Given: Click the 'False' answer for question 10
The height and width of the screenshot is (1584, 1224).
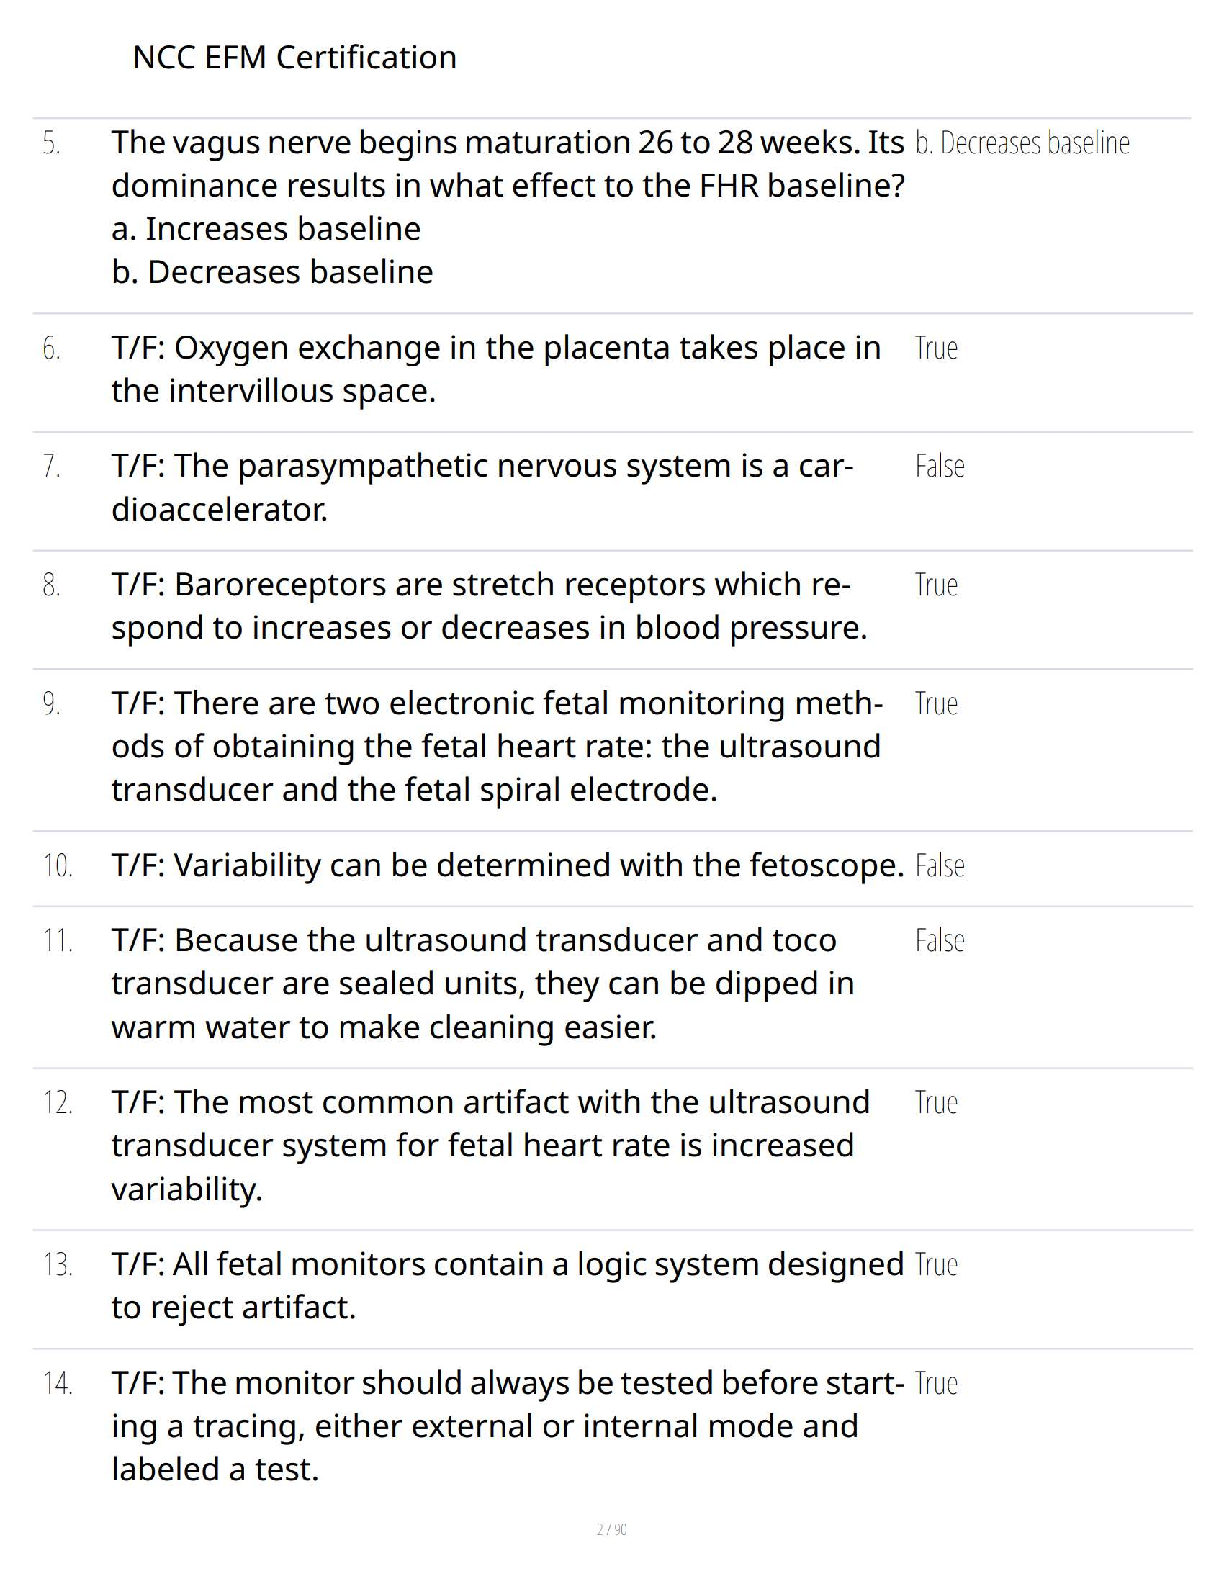Looking at the screenshot, I should [939, 866].
